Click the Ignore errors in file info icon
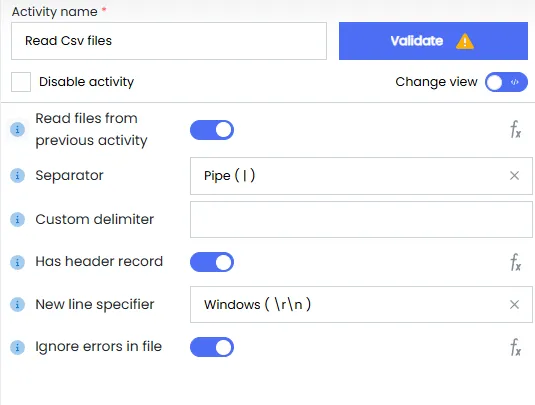 pos(17,347)
